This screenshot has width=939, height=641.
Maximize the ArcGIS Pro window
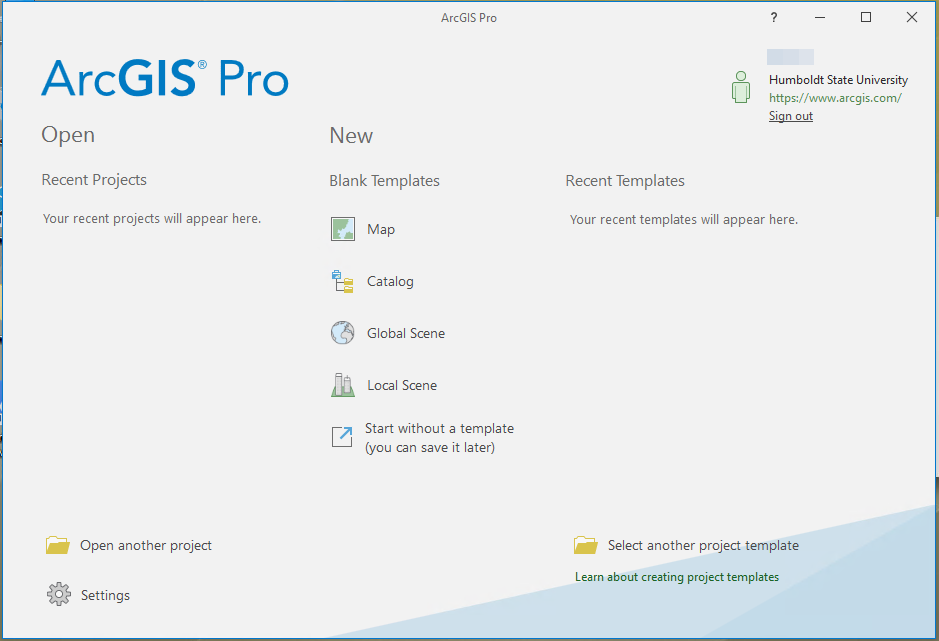pyautogui.click(x=866, y=17)
